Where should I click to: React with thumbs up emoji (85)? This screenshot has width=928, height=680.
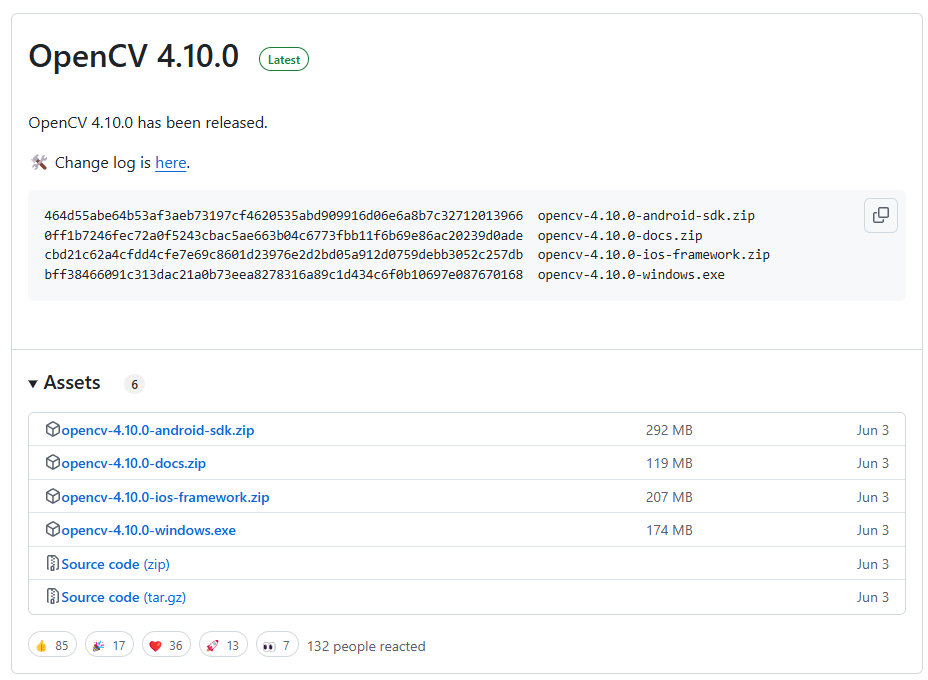[x=53, y=645]
